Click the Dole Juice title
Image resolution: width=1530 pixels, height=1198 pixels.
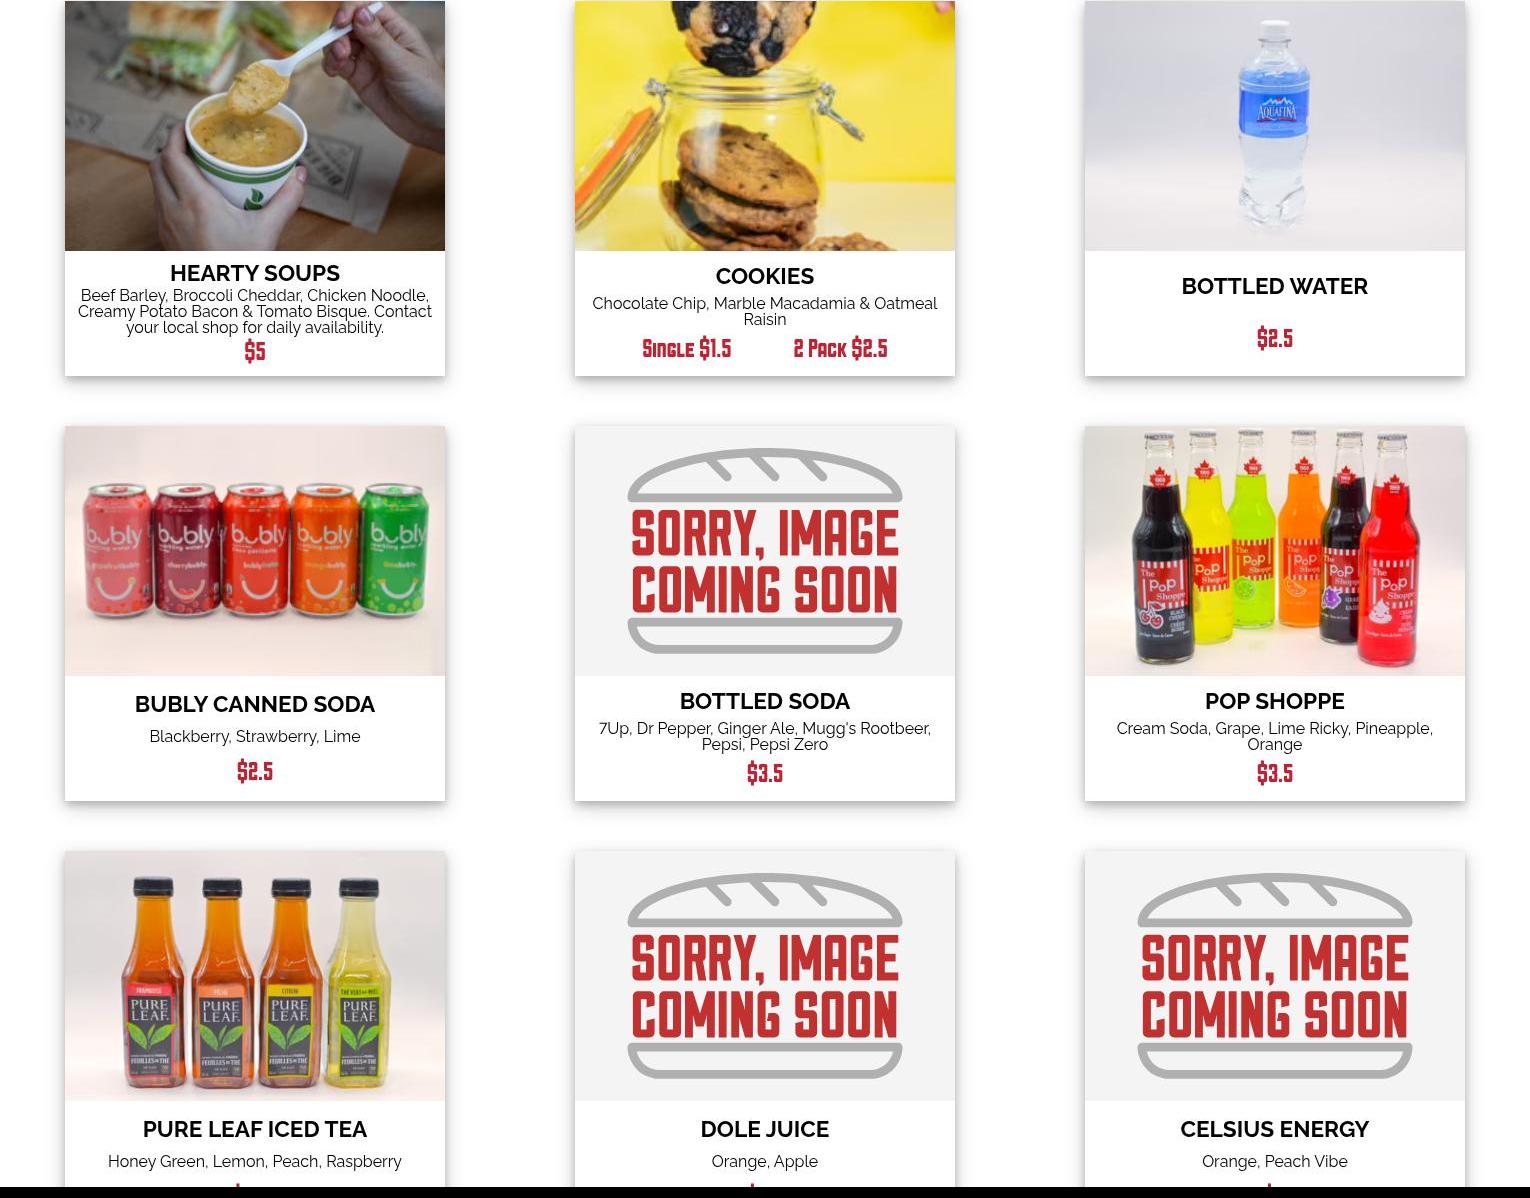[765, 1129]
